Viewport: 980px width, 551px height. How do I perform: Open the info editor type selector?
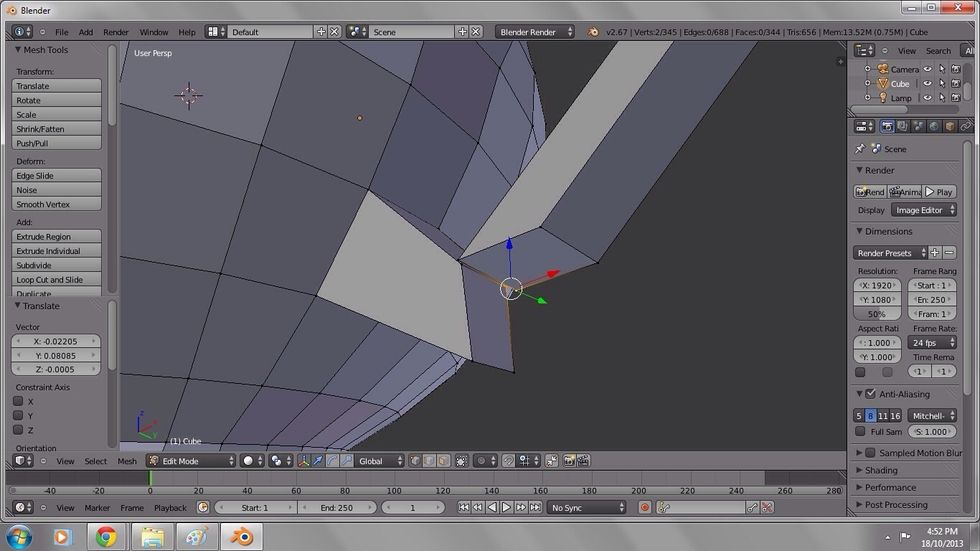pos(22,31)
